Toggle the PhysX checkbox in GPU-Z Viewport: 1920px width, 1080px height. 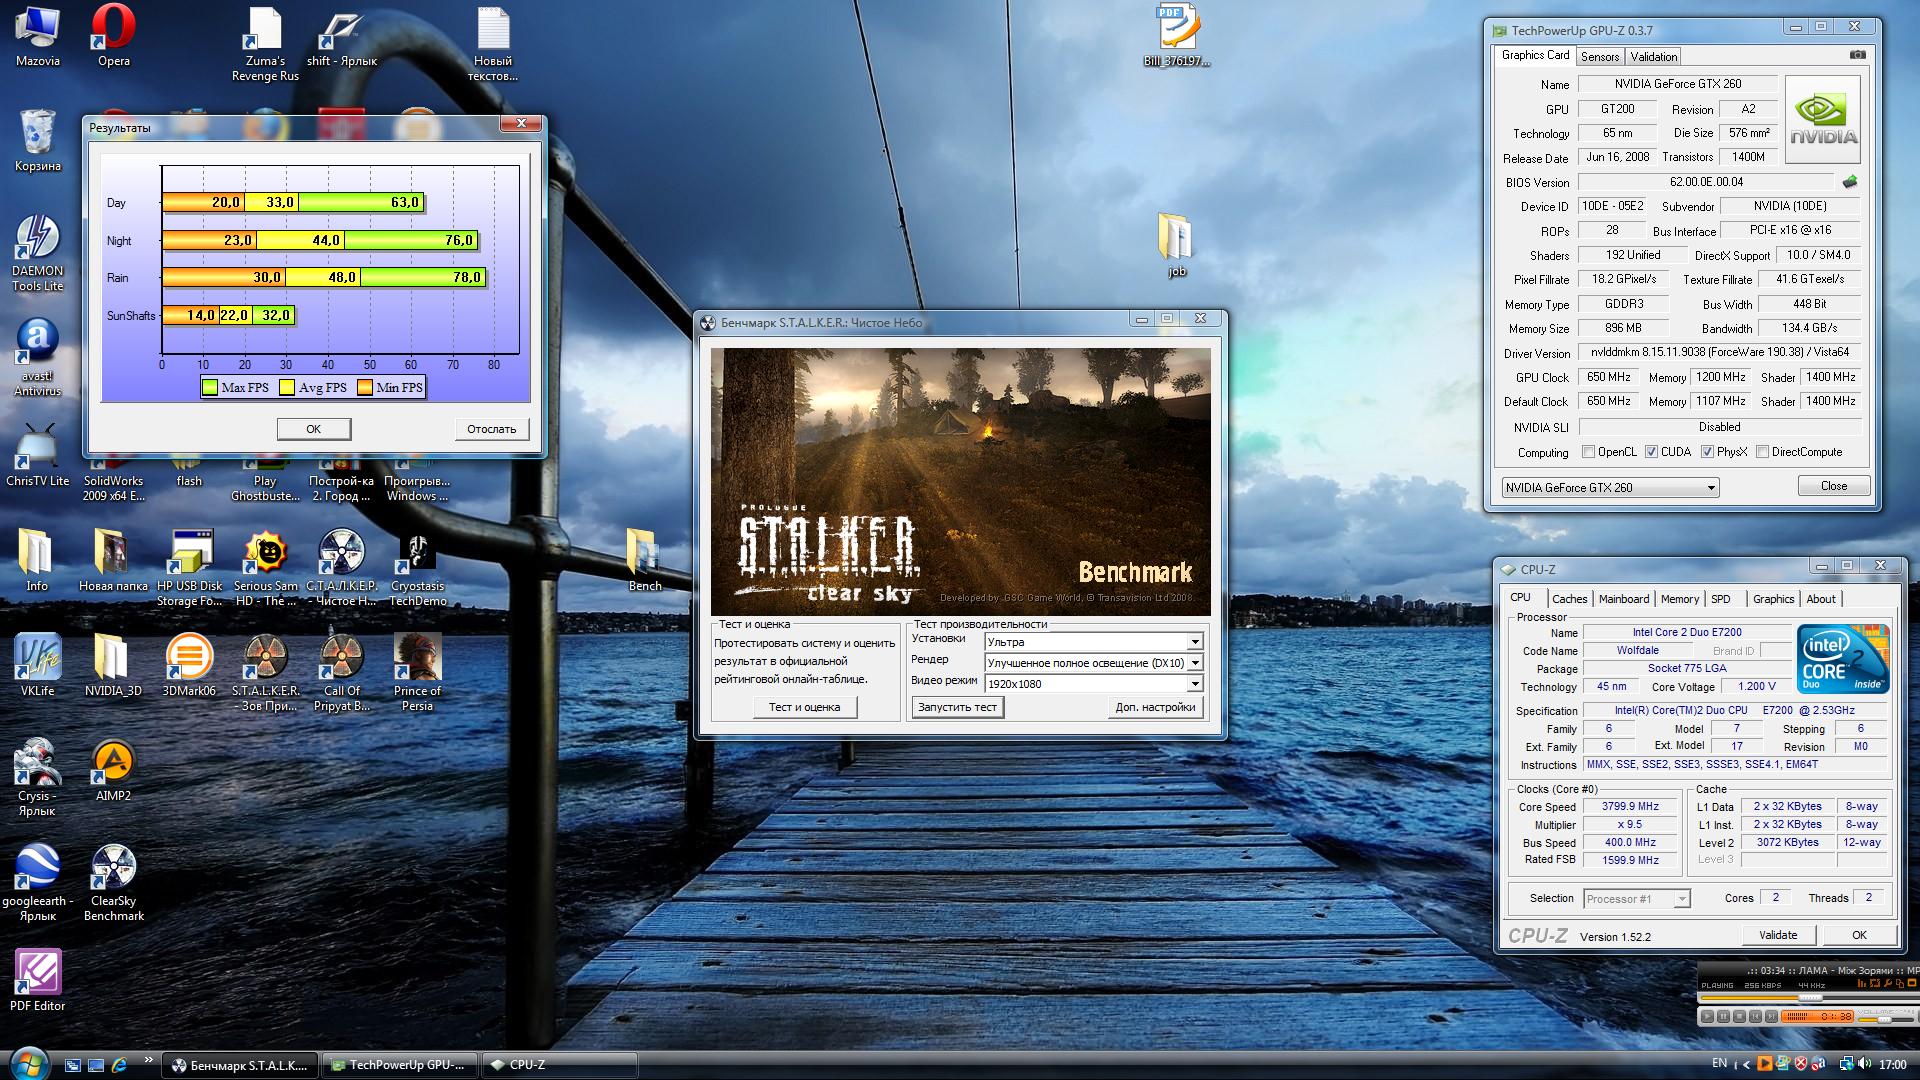pos(1707,452)
